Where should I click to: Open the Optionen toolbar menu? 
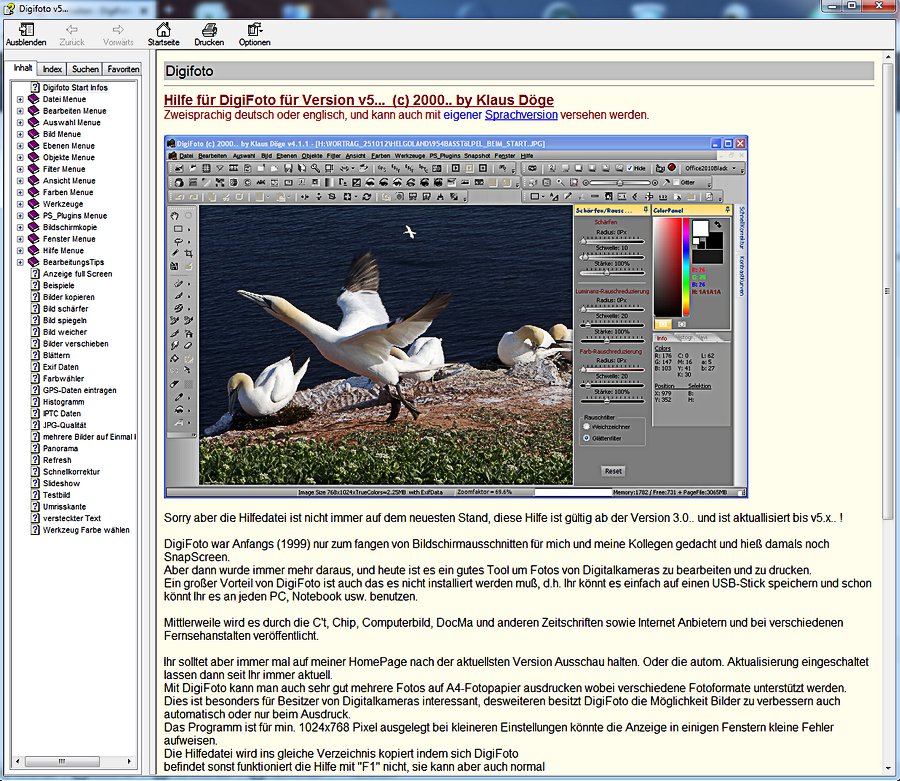pos(254,30)
